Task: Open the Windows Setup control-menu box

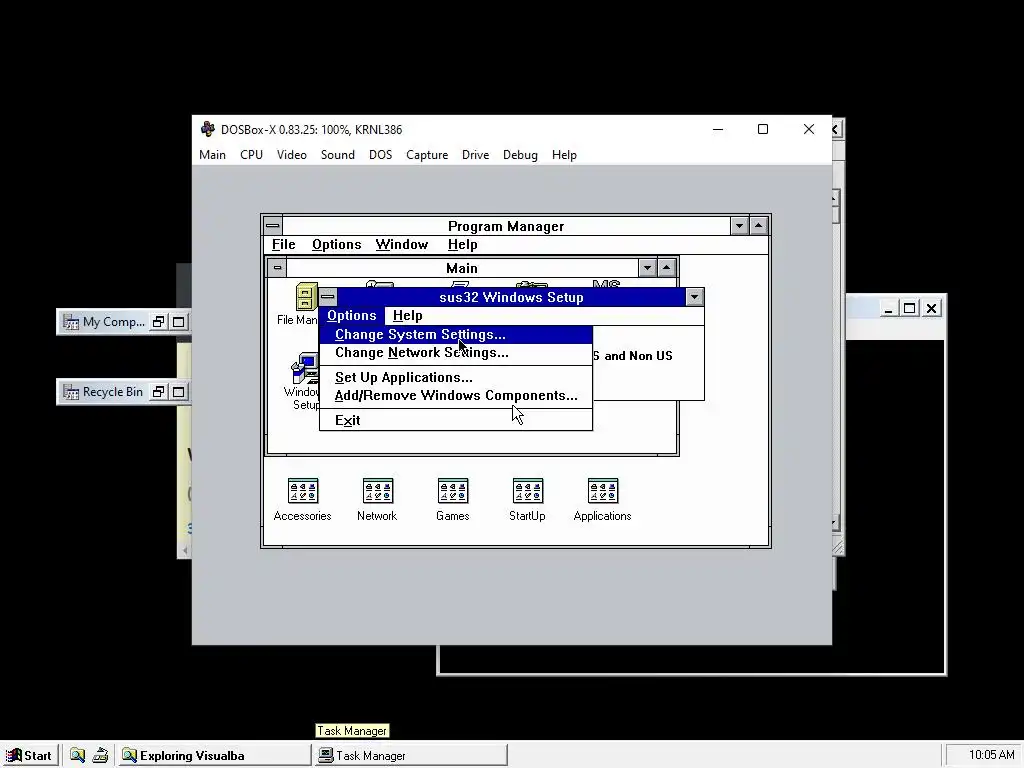Action: click(x=328, y=297)
